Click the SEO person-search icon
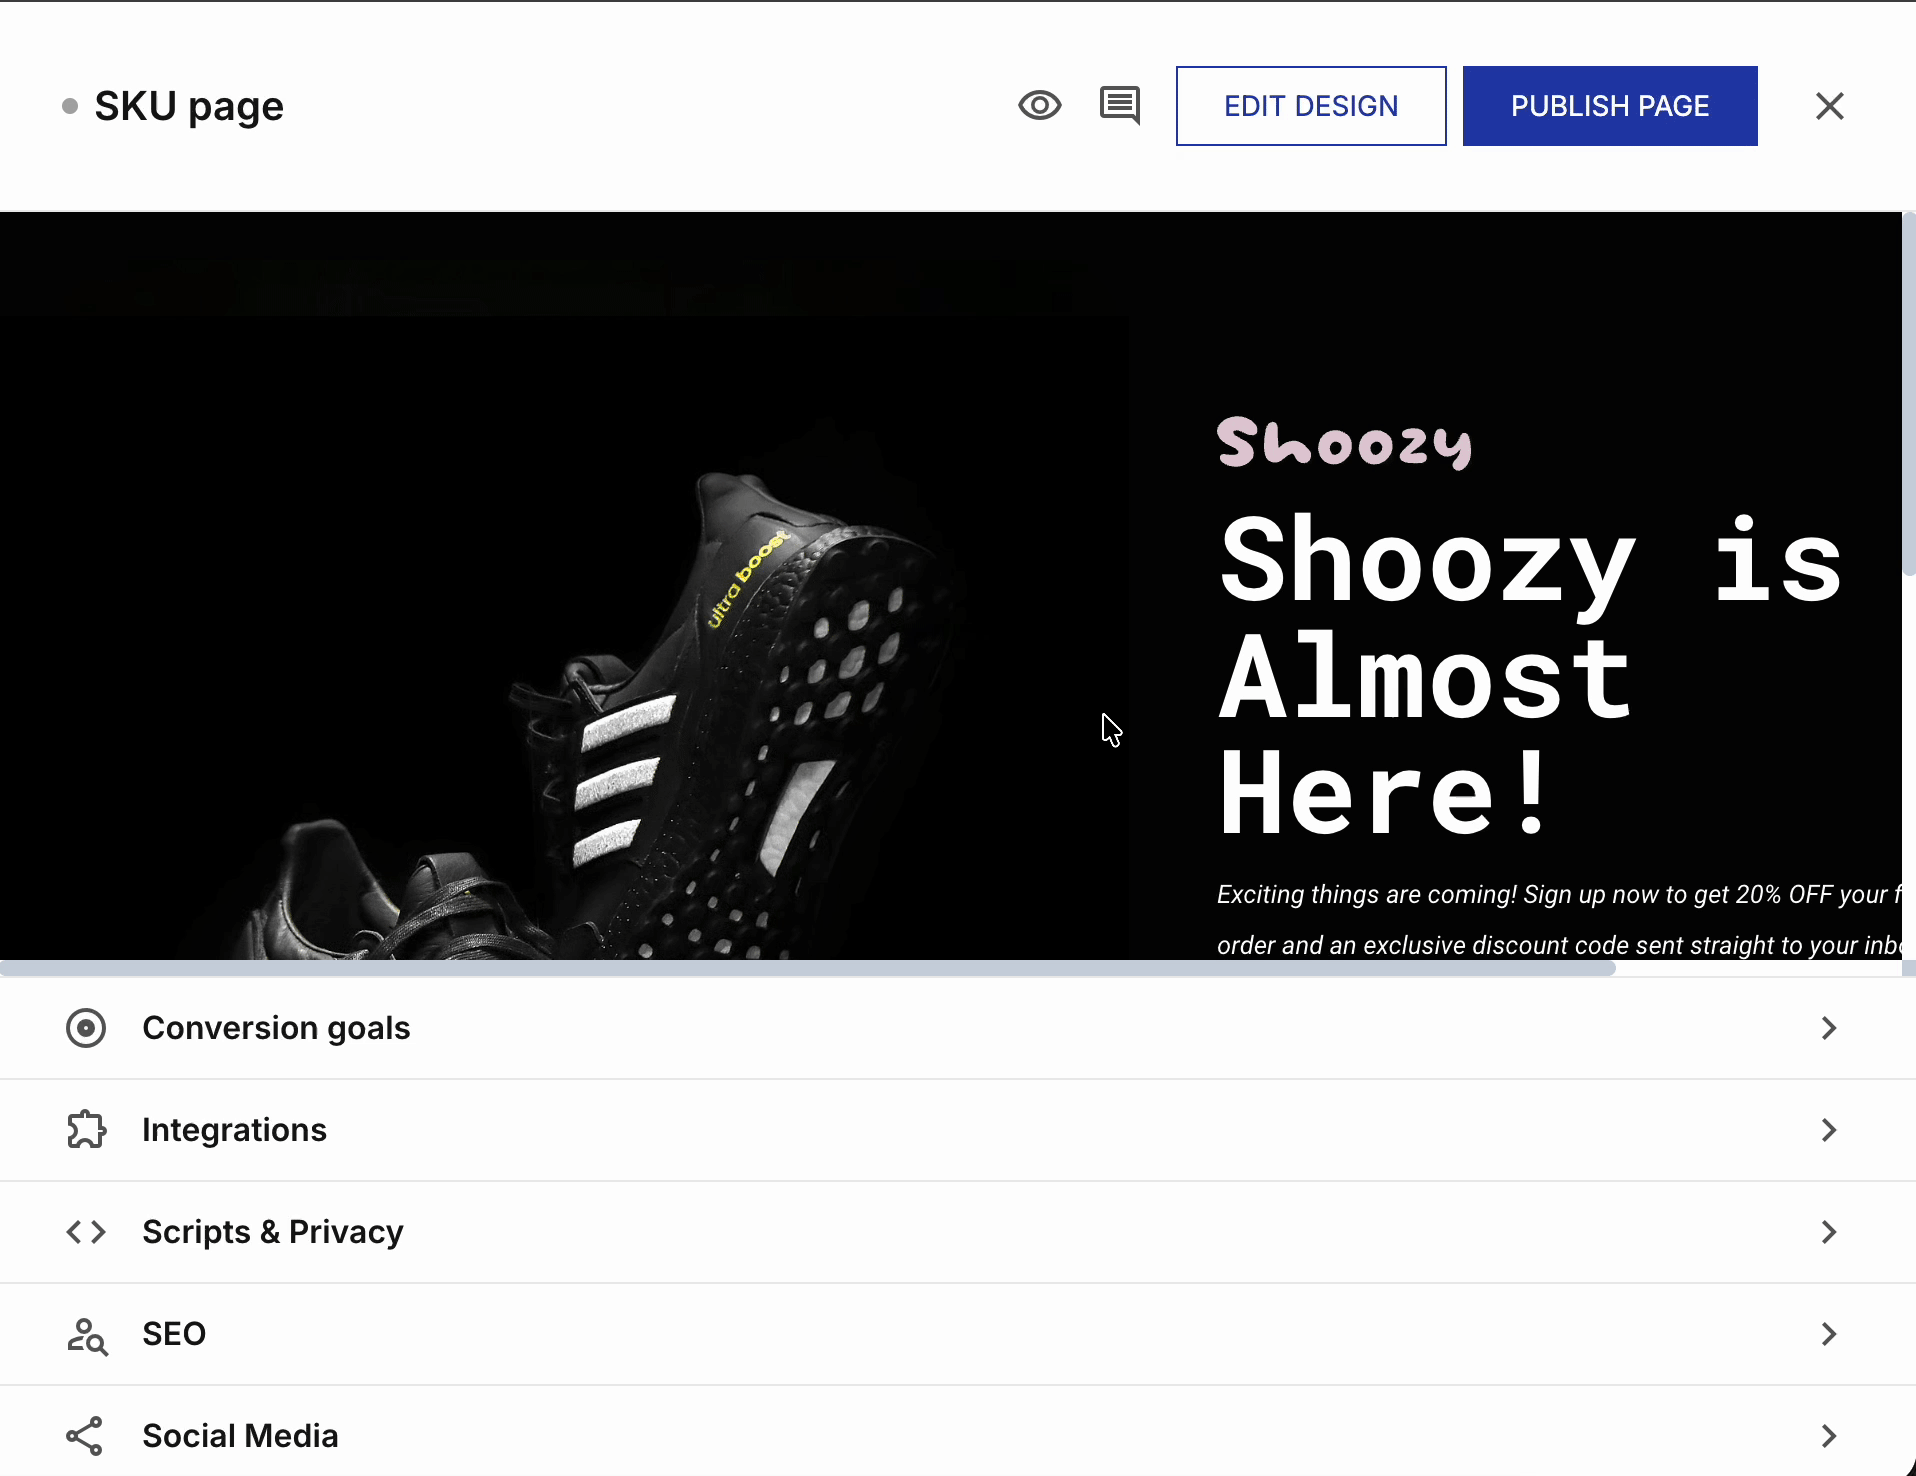The height and width of the screenshot is (1476, 1916). (x=86, y=1334)
